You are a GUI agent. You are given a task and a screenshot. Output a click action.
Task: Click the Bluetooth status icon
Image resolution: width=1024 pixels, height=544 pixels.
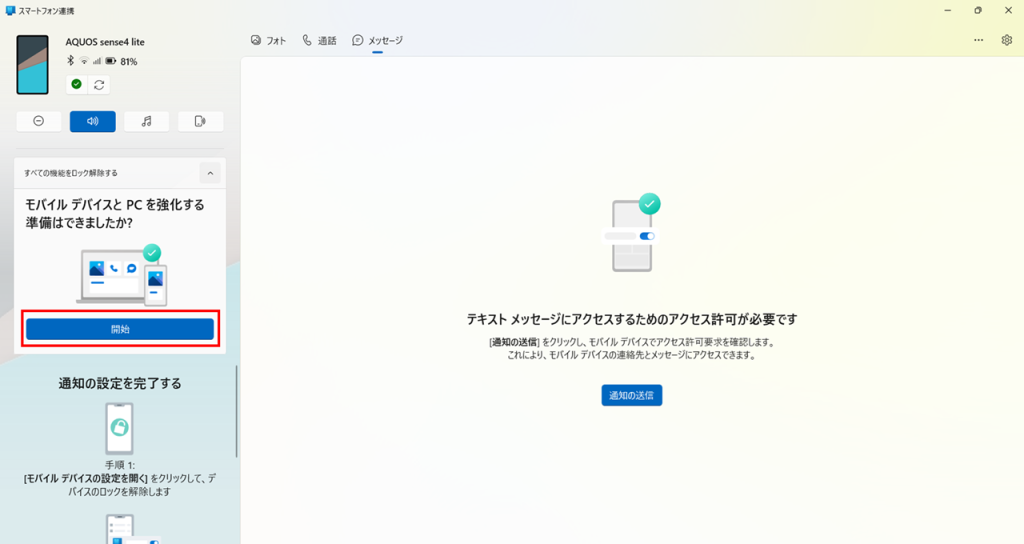(70, 62)
